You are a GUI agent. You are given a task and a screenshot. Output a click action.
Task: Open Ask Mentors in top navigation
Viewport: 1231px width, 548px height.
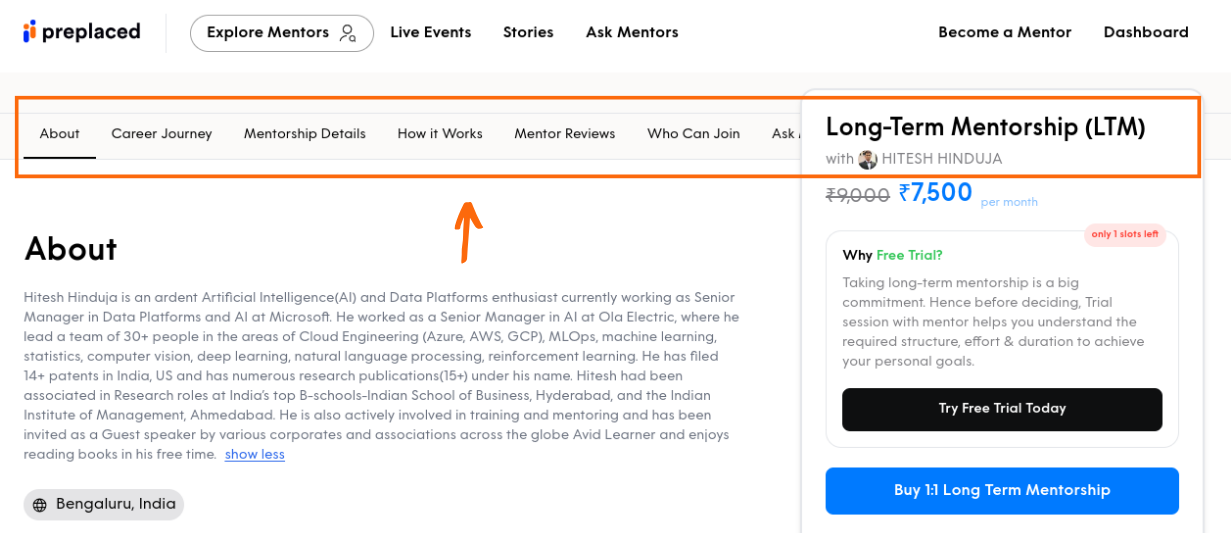point(632,32)
